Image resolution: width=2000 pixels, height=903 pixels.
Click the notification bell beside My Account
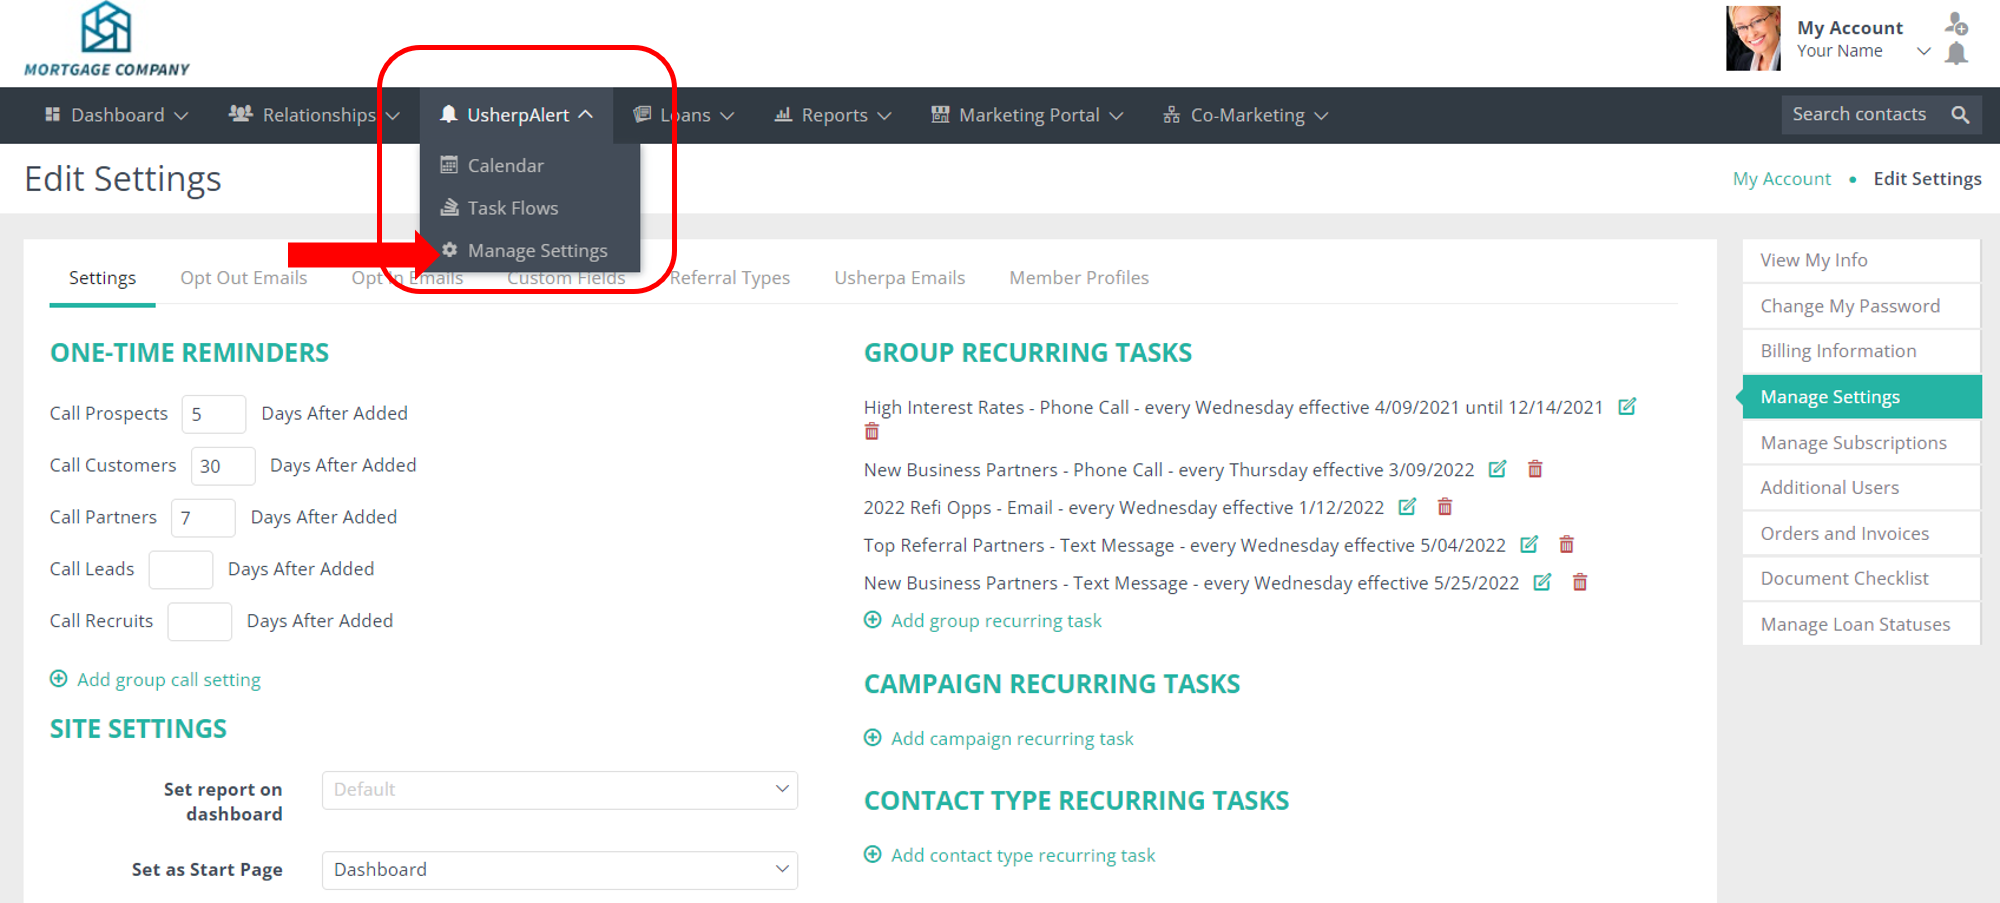[1955, 52]
